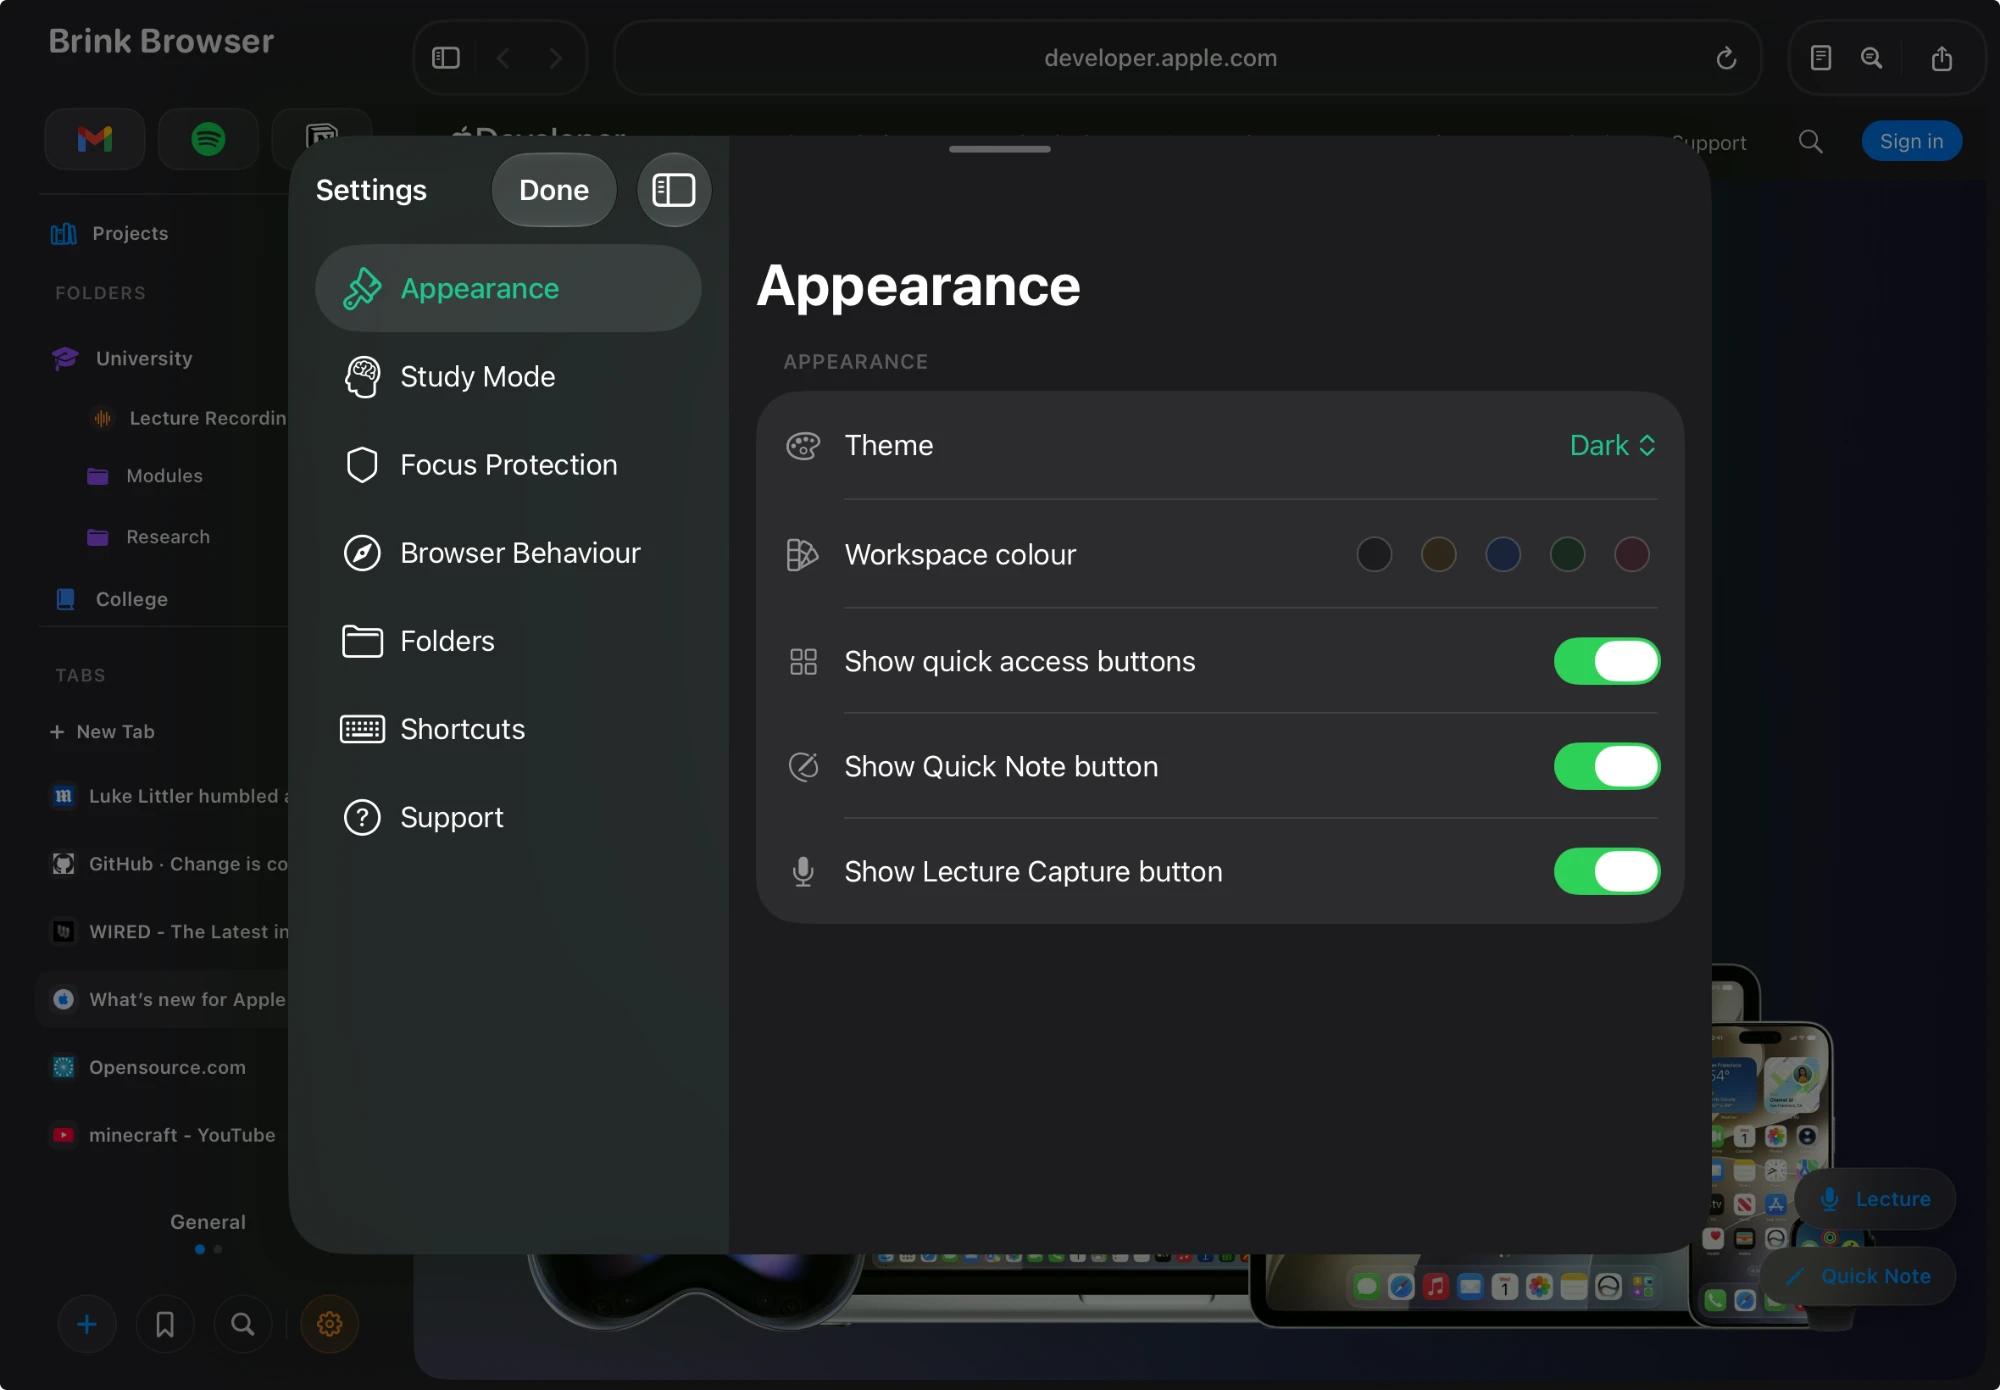The image size is (2000, 1390).
Task: Open Study Mode settings
Action: click(508, 377)
